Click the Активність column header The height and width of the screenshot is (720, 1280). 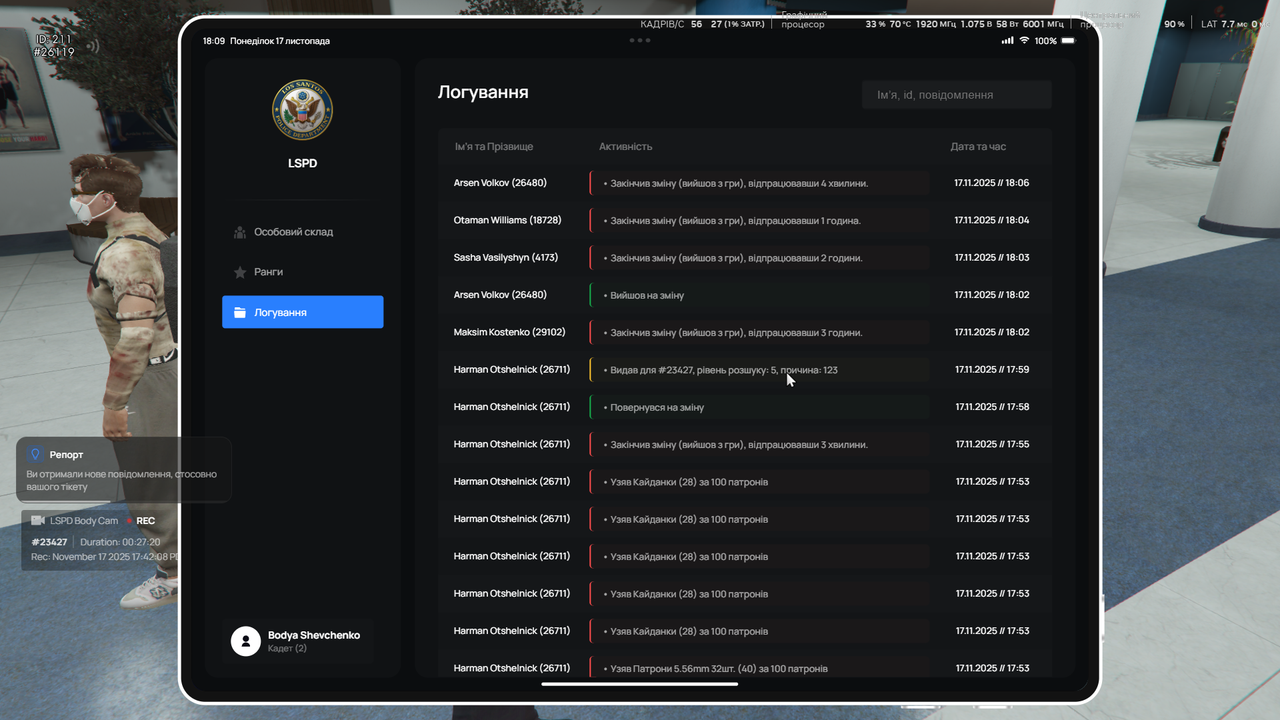point(625,147)
